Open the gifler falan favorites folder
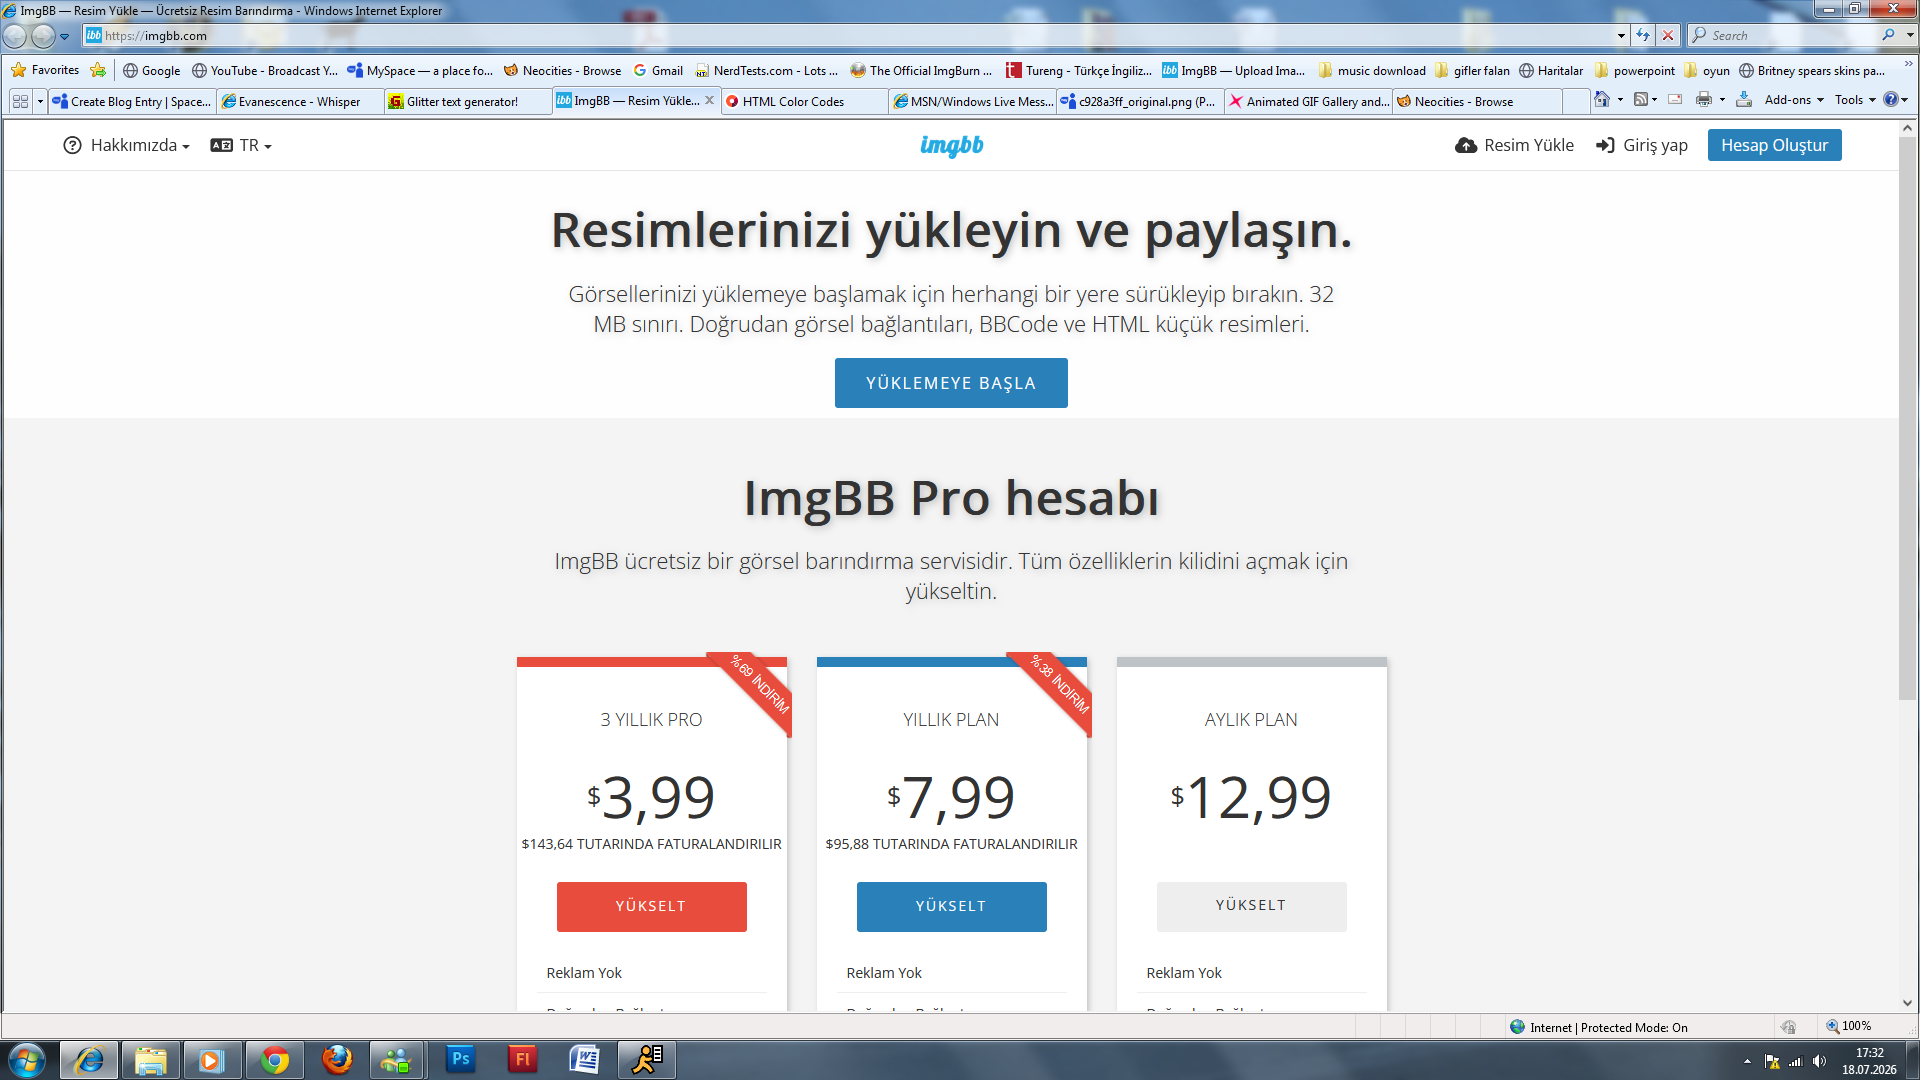The width and height of the screenshot is (1920, 1080). click(1472, 70)
